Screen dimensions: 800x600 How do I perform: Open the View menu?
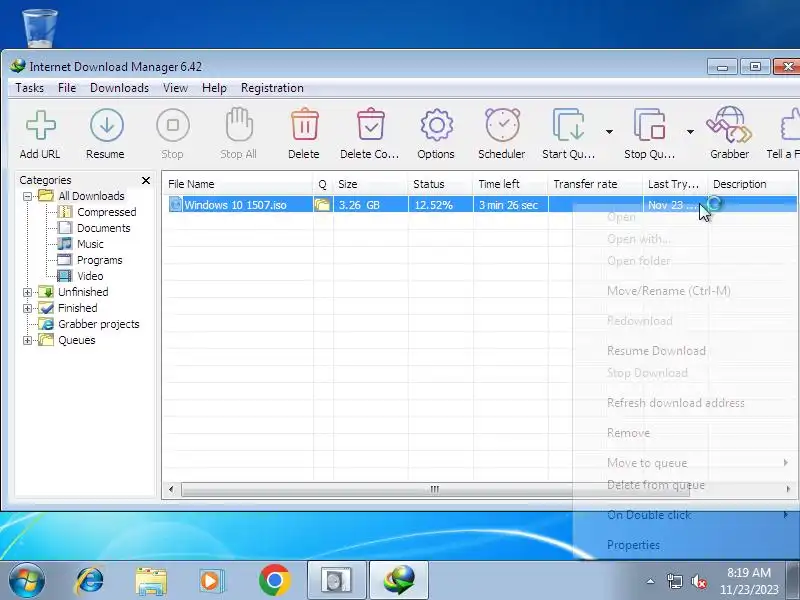(x=176, y=88)
